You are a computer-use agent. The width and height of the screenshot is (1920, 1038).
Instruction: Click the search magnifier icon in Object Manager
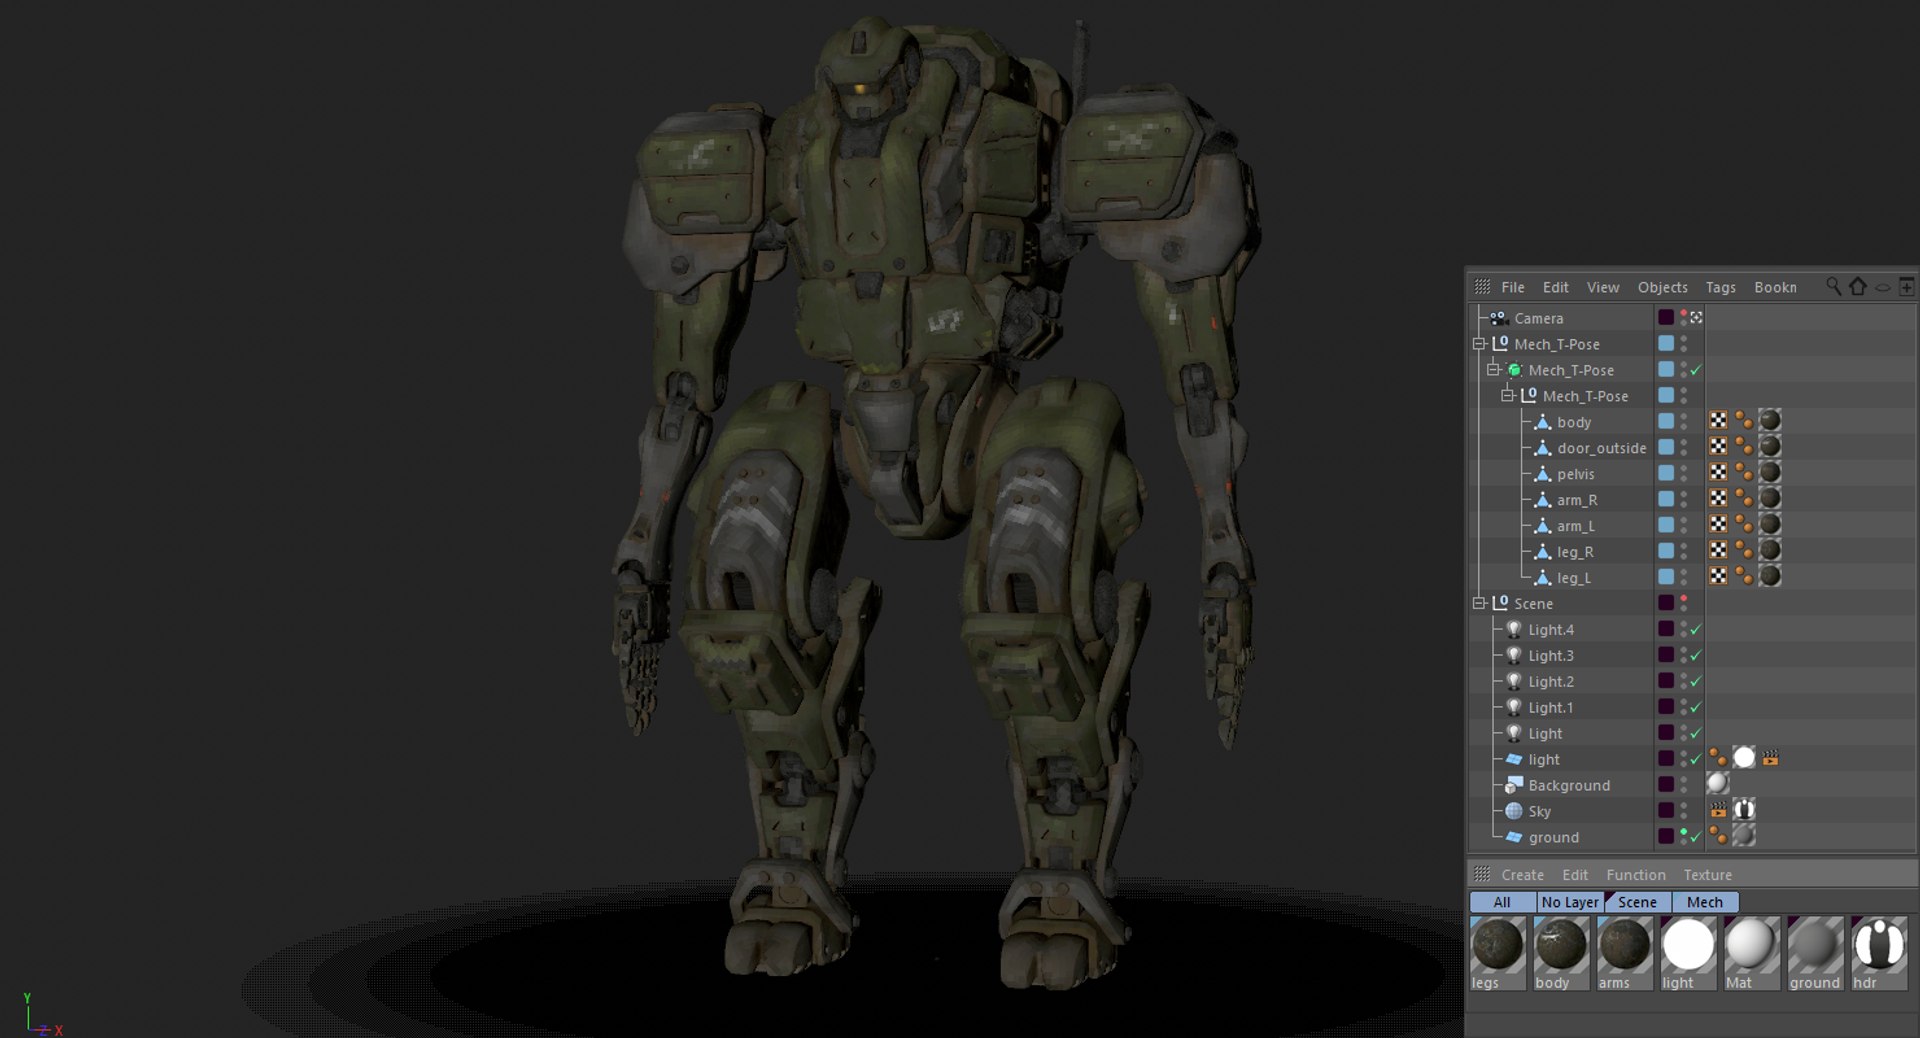click(x=1833, y=286)
